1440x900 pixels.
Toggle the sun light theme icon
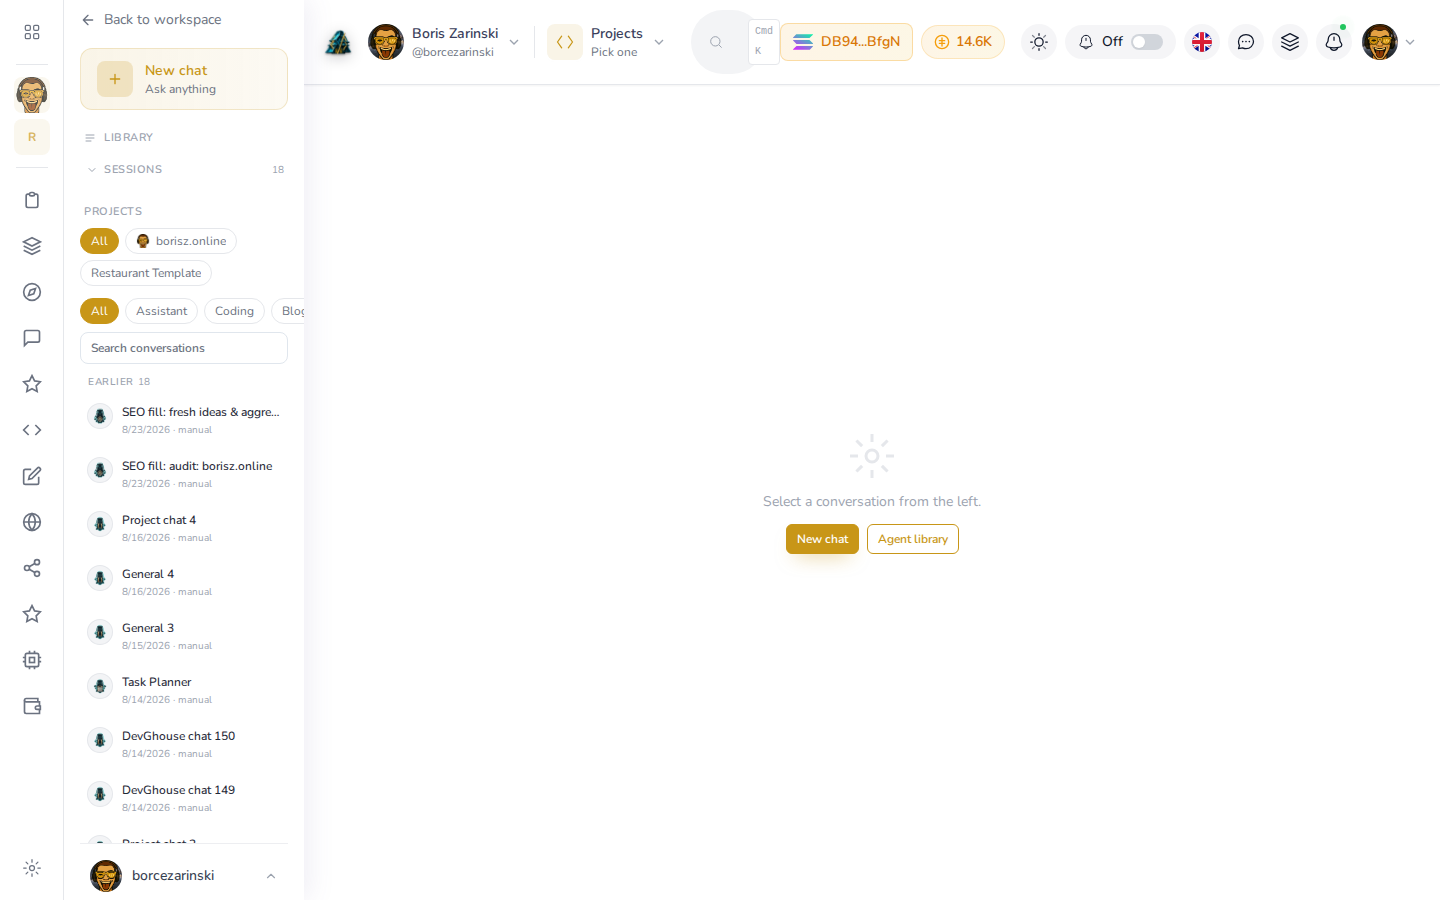coord(1039,42)
